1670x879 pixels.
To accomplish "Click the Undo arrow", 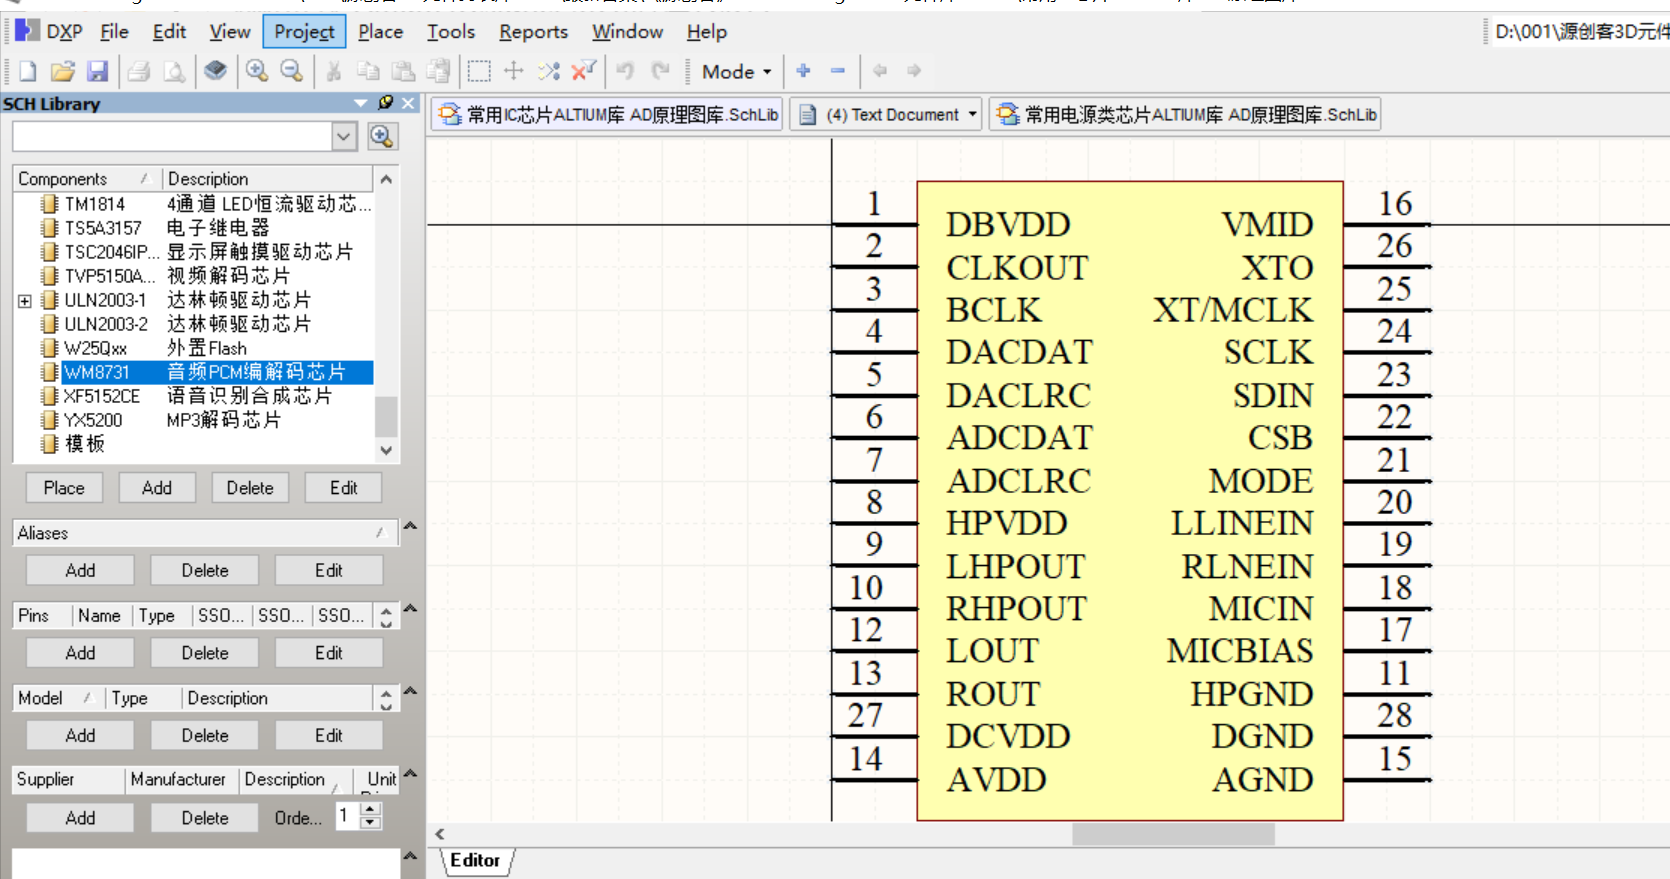I will tap(625, 71).
